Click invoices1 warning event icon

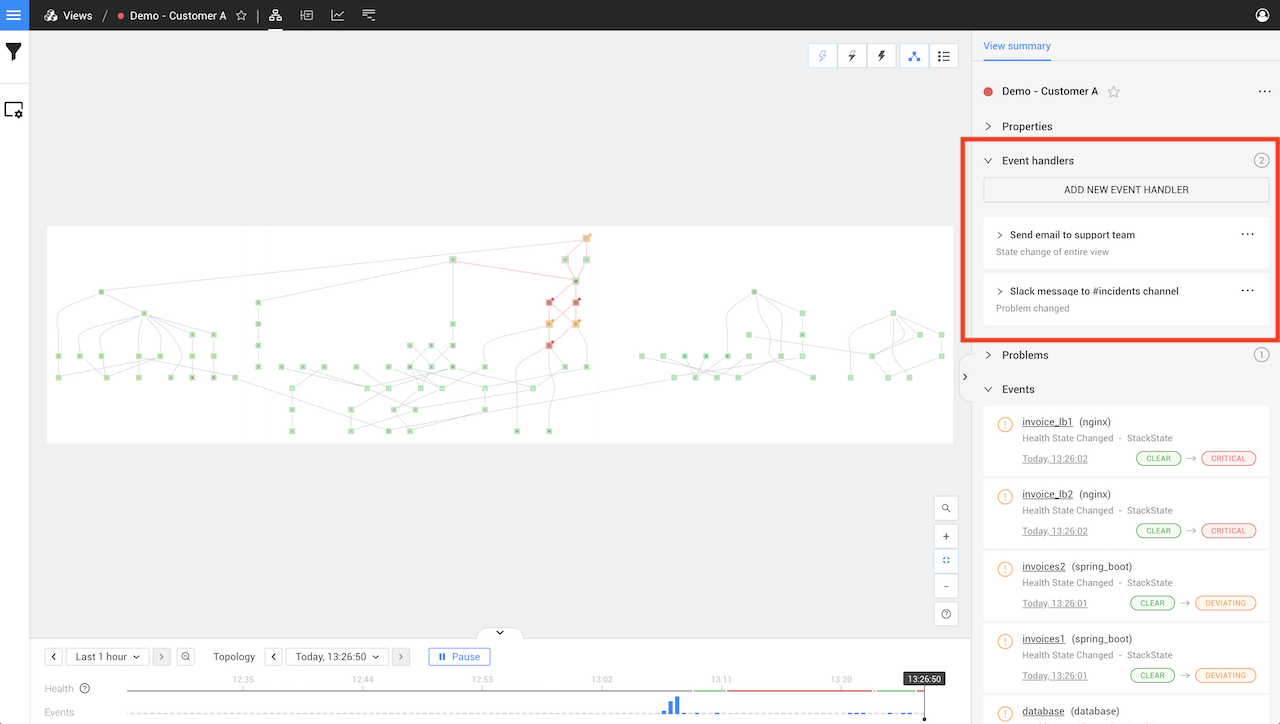[1005, 641]
